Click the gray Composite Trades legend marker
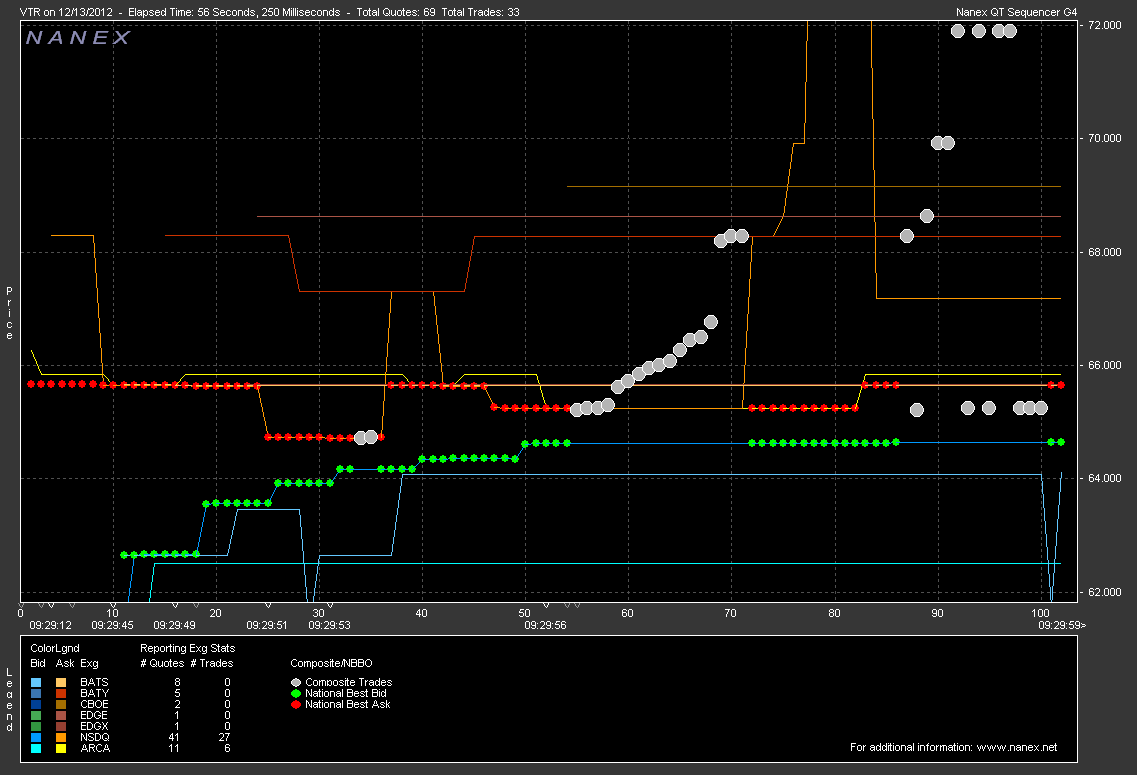The width and height of the screenshot is (1137, 775). click(295, 683)
